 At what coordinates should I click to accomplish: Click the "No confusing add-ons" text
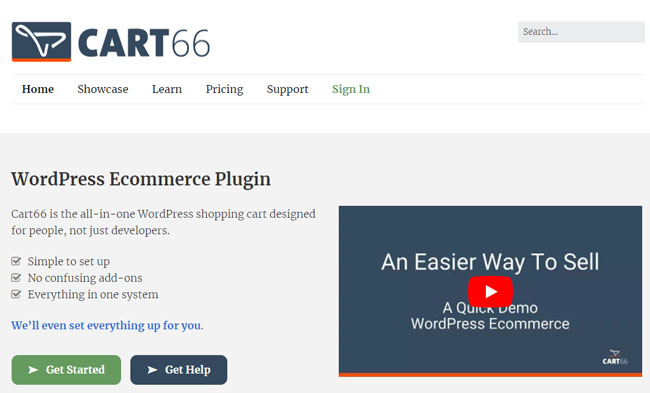(85, 278)
